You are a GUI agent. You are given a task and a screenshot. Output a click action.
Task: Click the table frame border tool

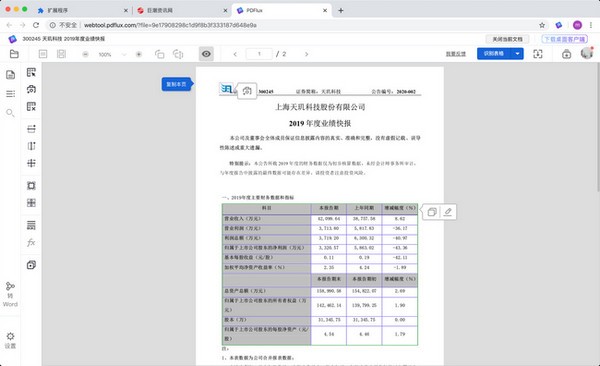coord(31,186)
